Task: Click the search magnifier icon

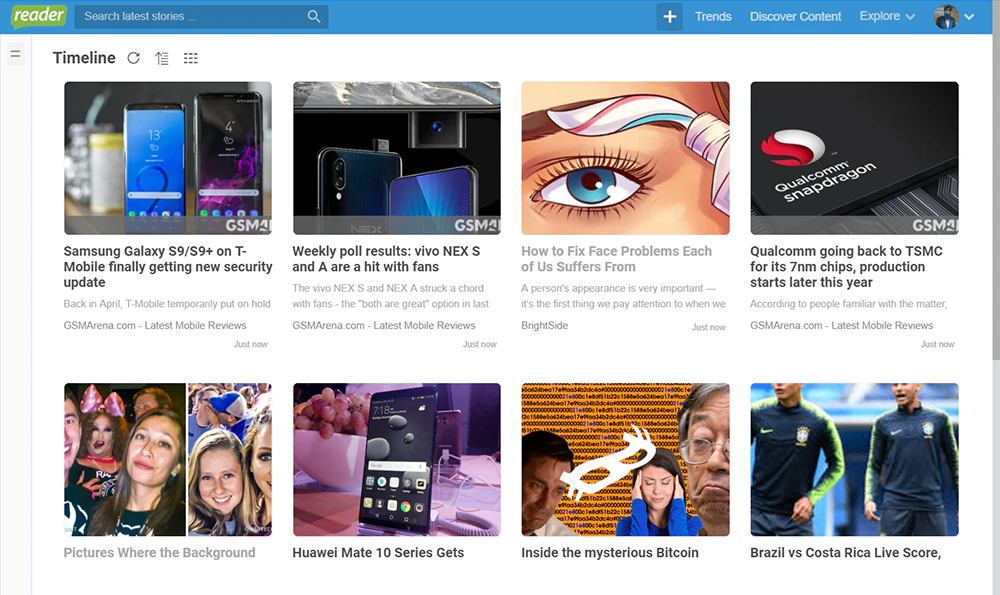Action: (314, 17)
